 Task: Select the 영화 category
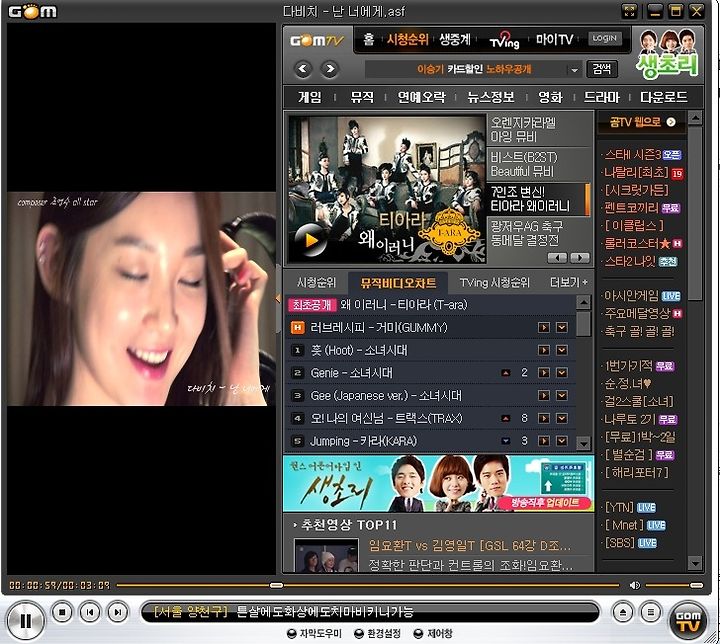coord(550,97)
